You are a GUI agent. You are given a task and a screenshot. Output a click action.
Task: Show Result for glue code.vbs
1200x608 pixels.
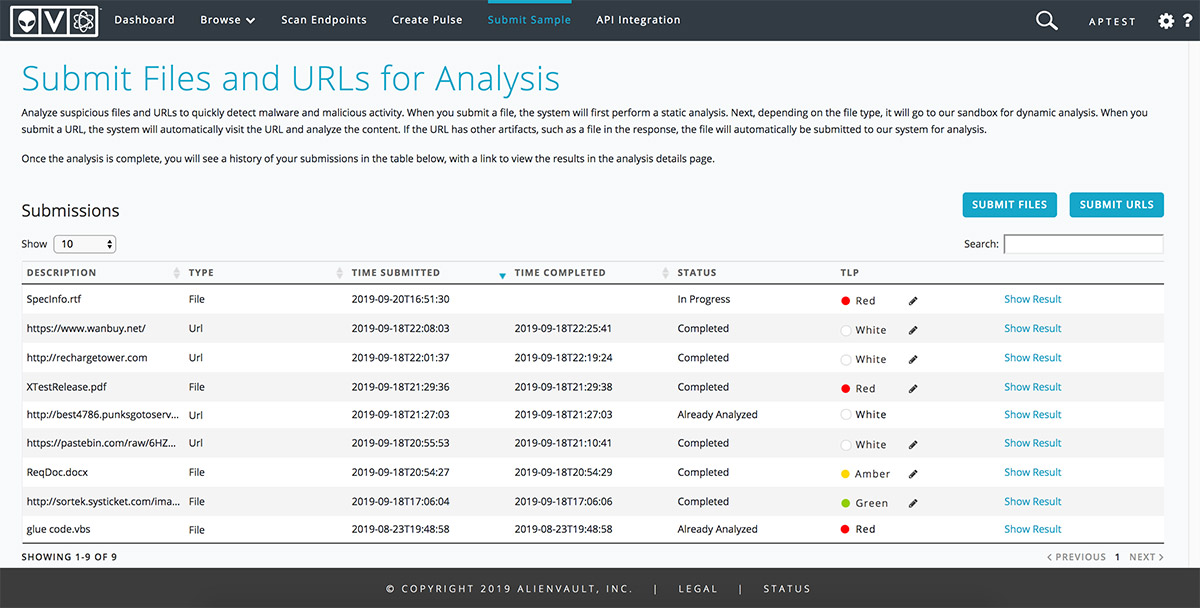click(1033, 529)
